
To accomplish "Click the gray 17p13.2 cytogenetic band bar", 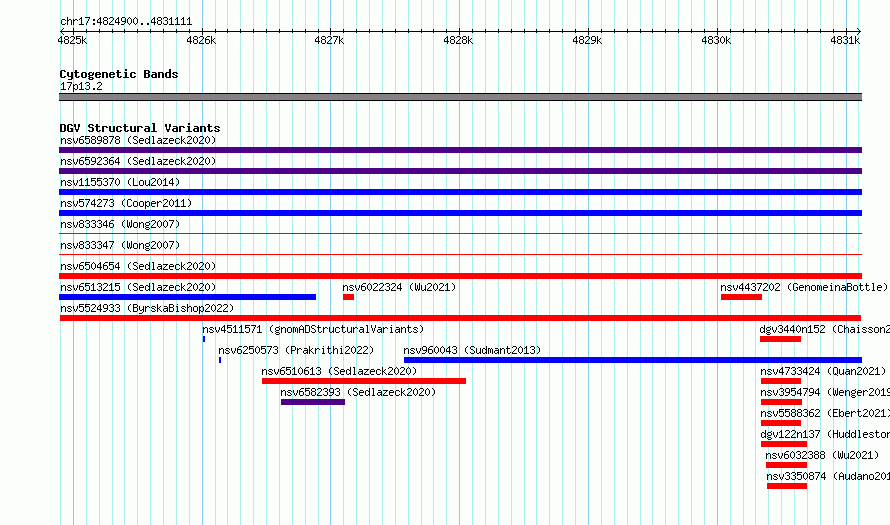I will click(x=460, y=97).
